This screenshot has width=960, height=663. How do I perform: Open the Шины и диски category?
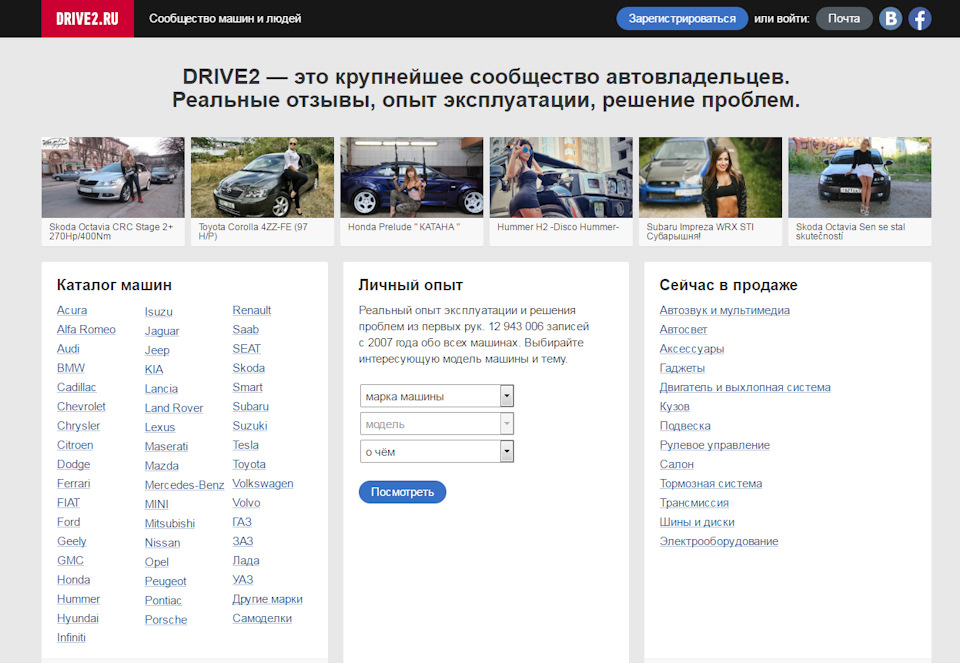(697, 522)
